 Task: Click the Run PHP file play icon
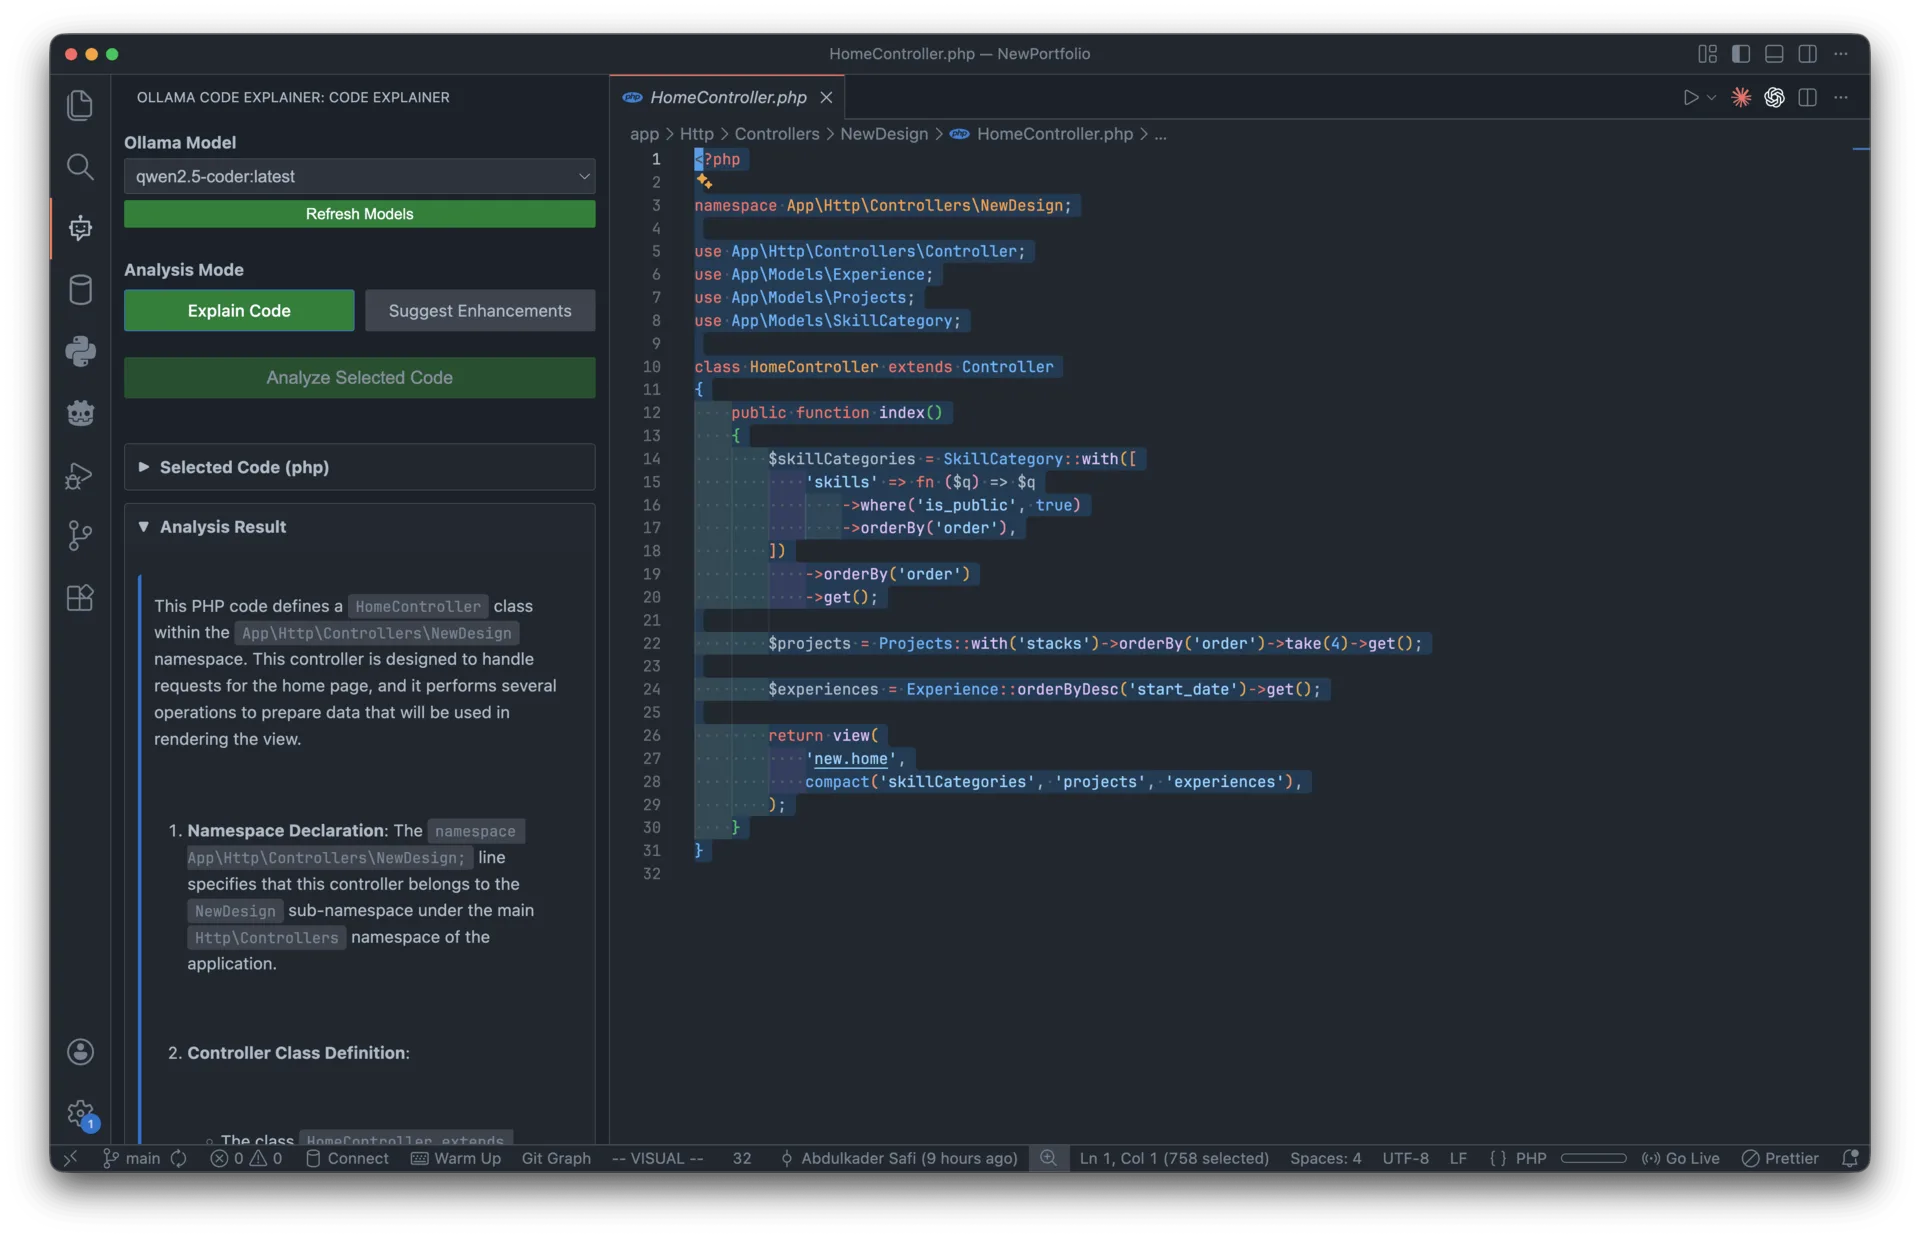point(1690,97)
